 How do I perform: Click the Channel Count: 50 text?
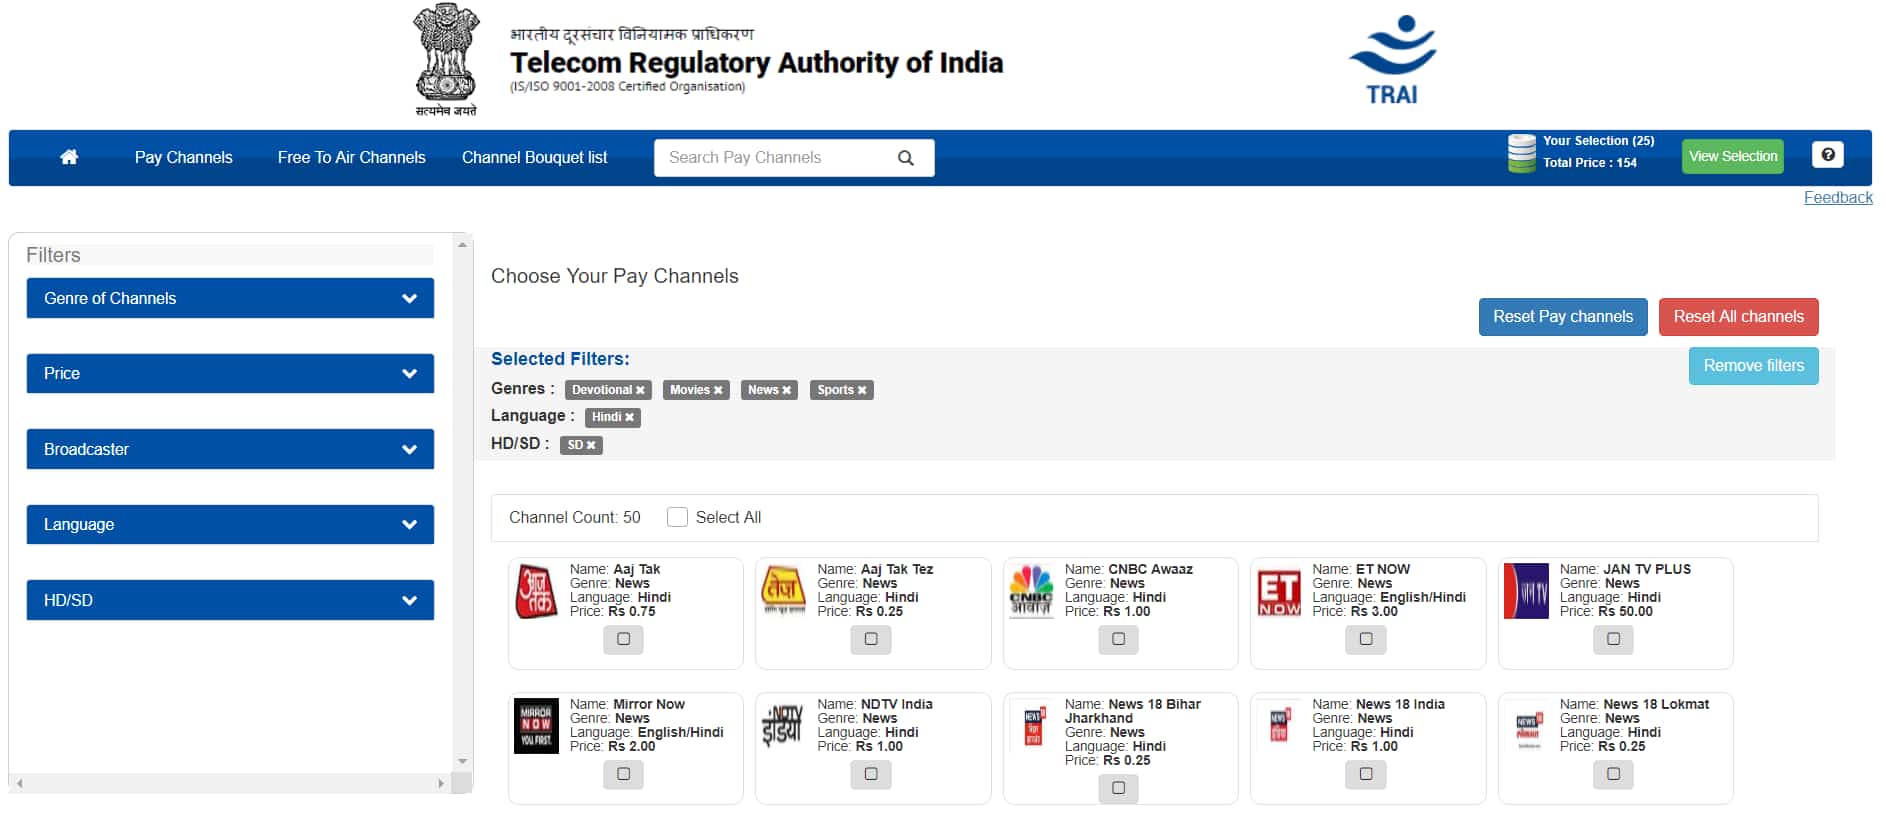(575, 518)
